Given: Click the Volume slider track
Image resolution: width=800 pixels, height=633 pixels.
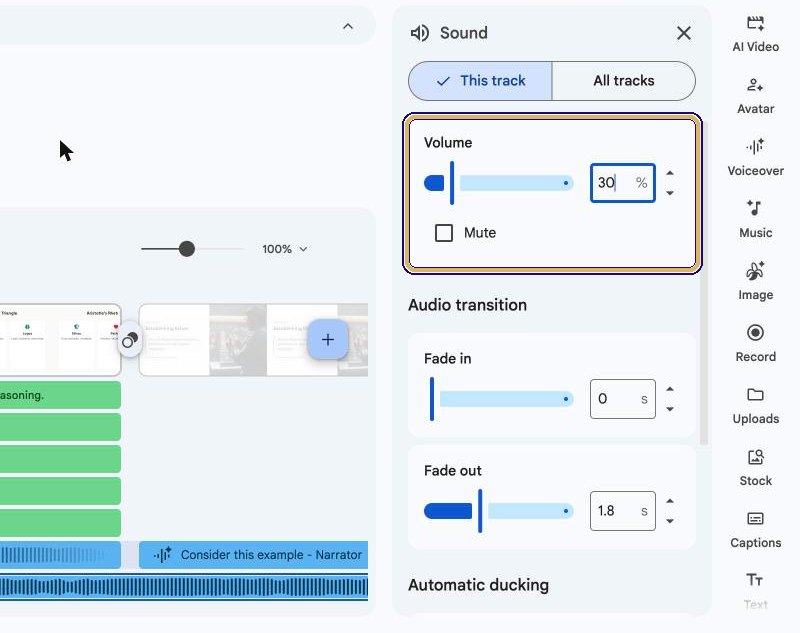Looking at the screenshot, I should point(498,183).
